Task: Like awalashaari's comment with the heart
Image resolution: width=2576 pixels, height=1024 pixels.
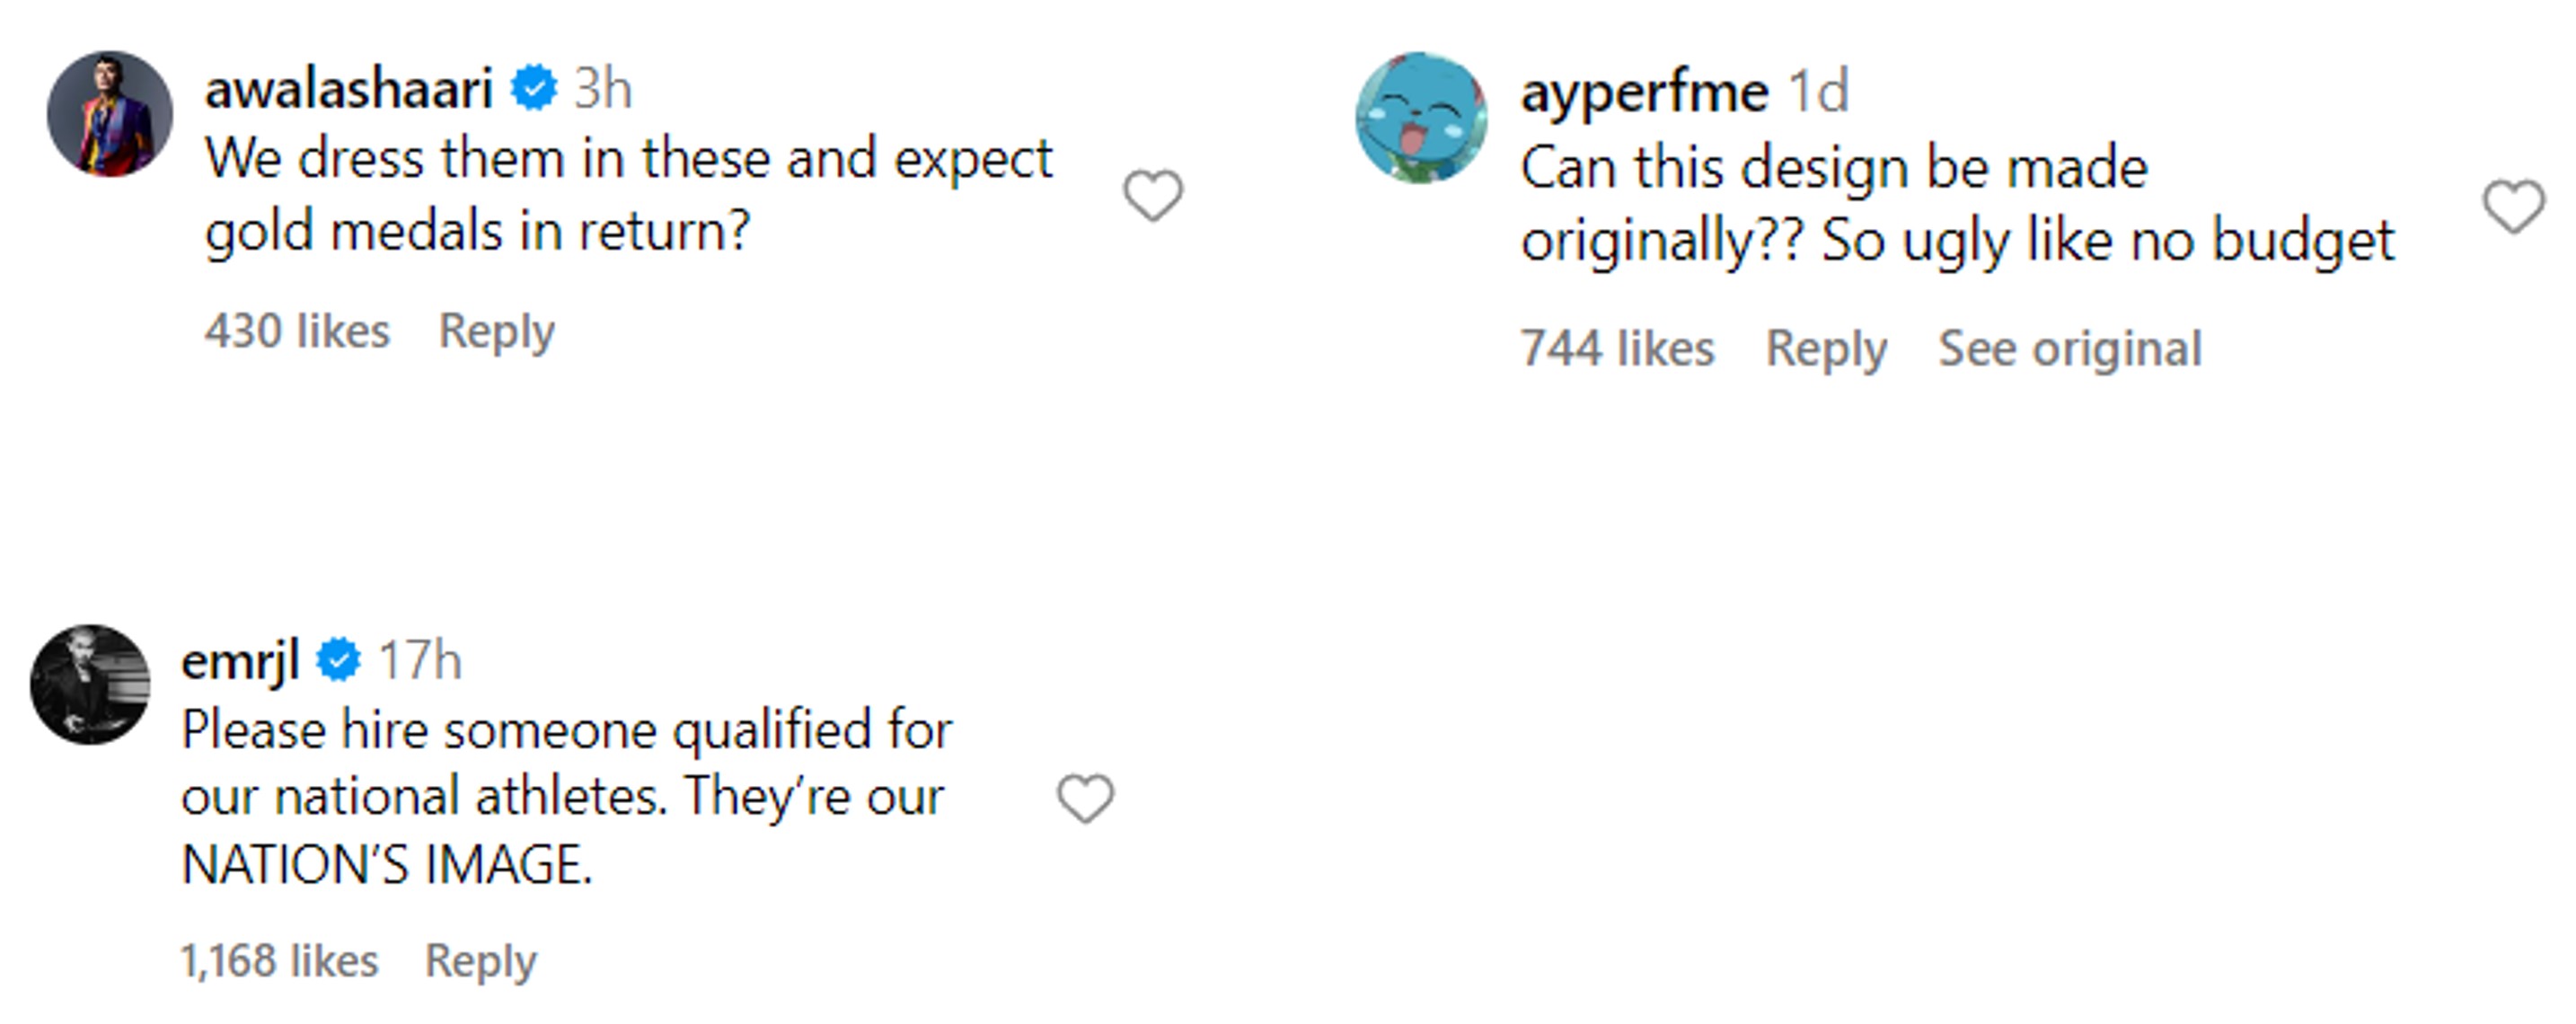Action: [1153, 195]
